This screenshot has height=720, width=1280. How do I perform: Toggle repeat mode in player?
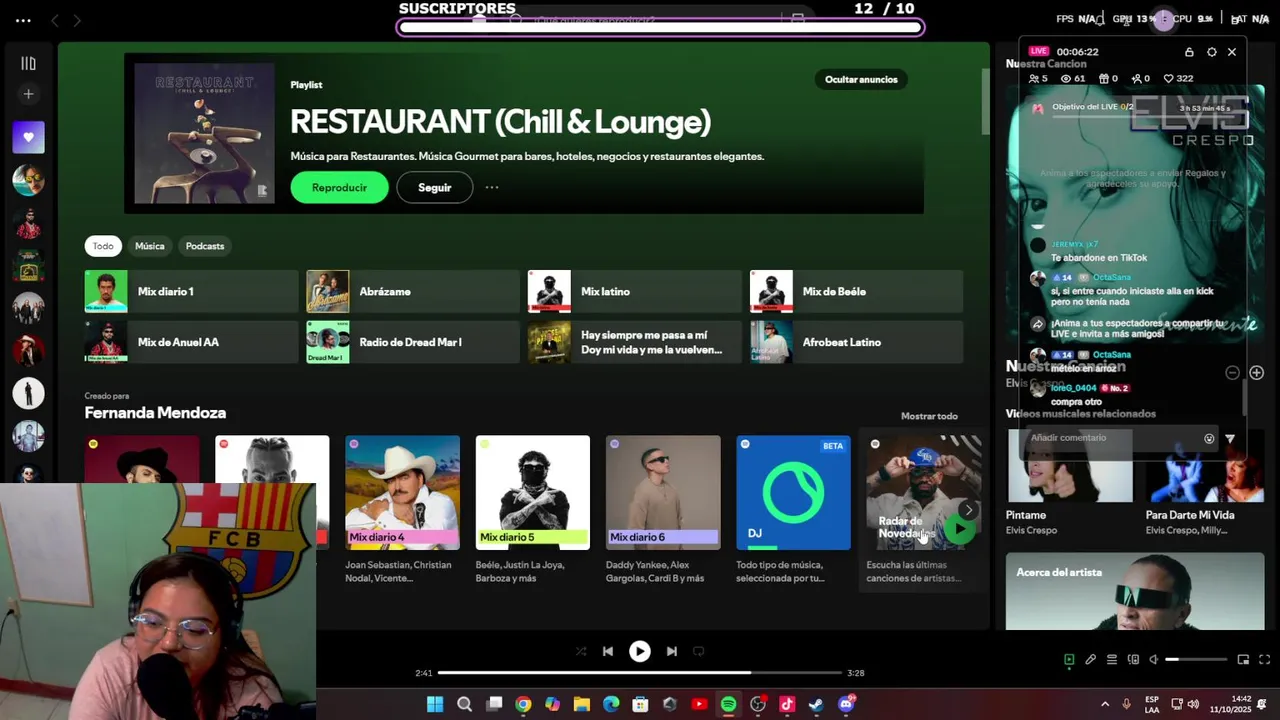(x=699, y=651)
